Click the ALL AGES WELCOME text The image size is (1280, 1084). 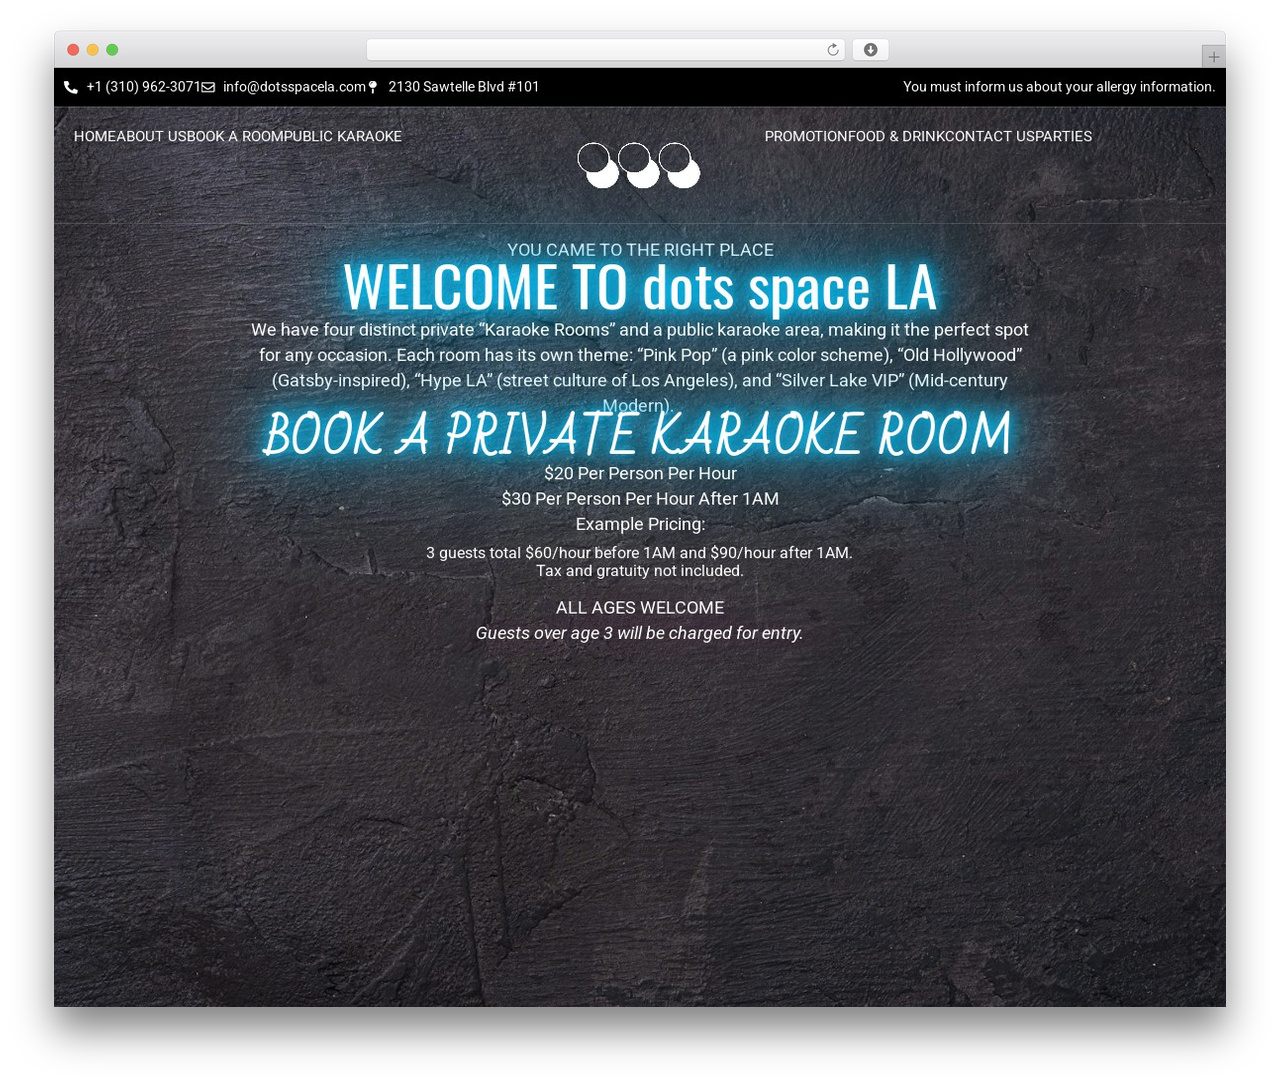pos(640,608)
